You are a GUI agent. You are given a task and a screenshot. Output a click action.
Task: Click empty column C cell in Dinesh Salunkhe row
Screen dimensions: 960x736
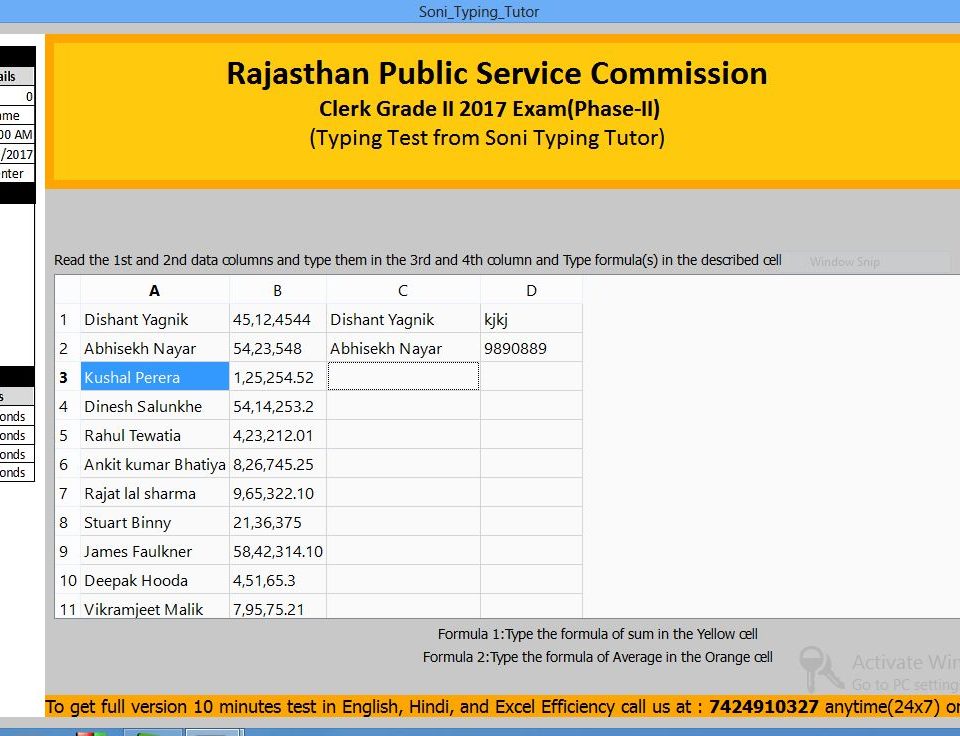click(x=403, y=406)
